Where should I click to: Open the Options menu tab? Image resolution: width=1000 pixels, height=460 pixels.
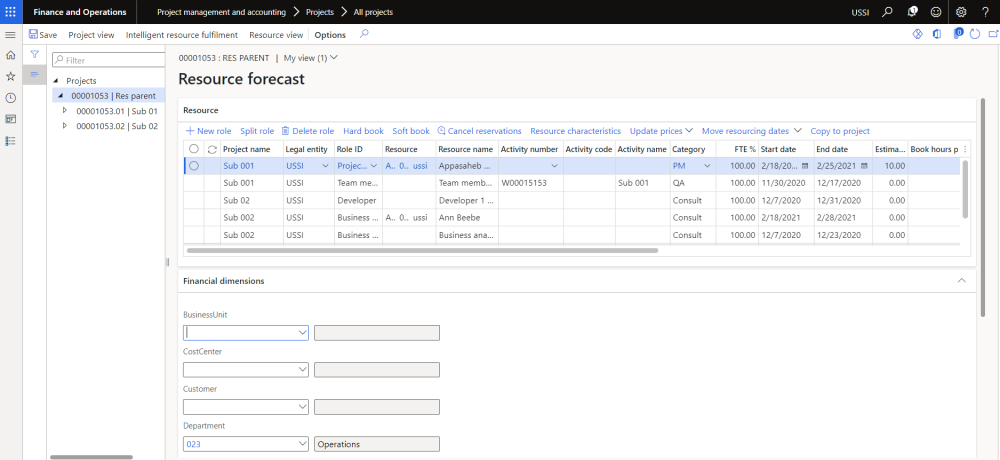click(x=330, y=35)
